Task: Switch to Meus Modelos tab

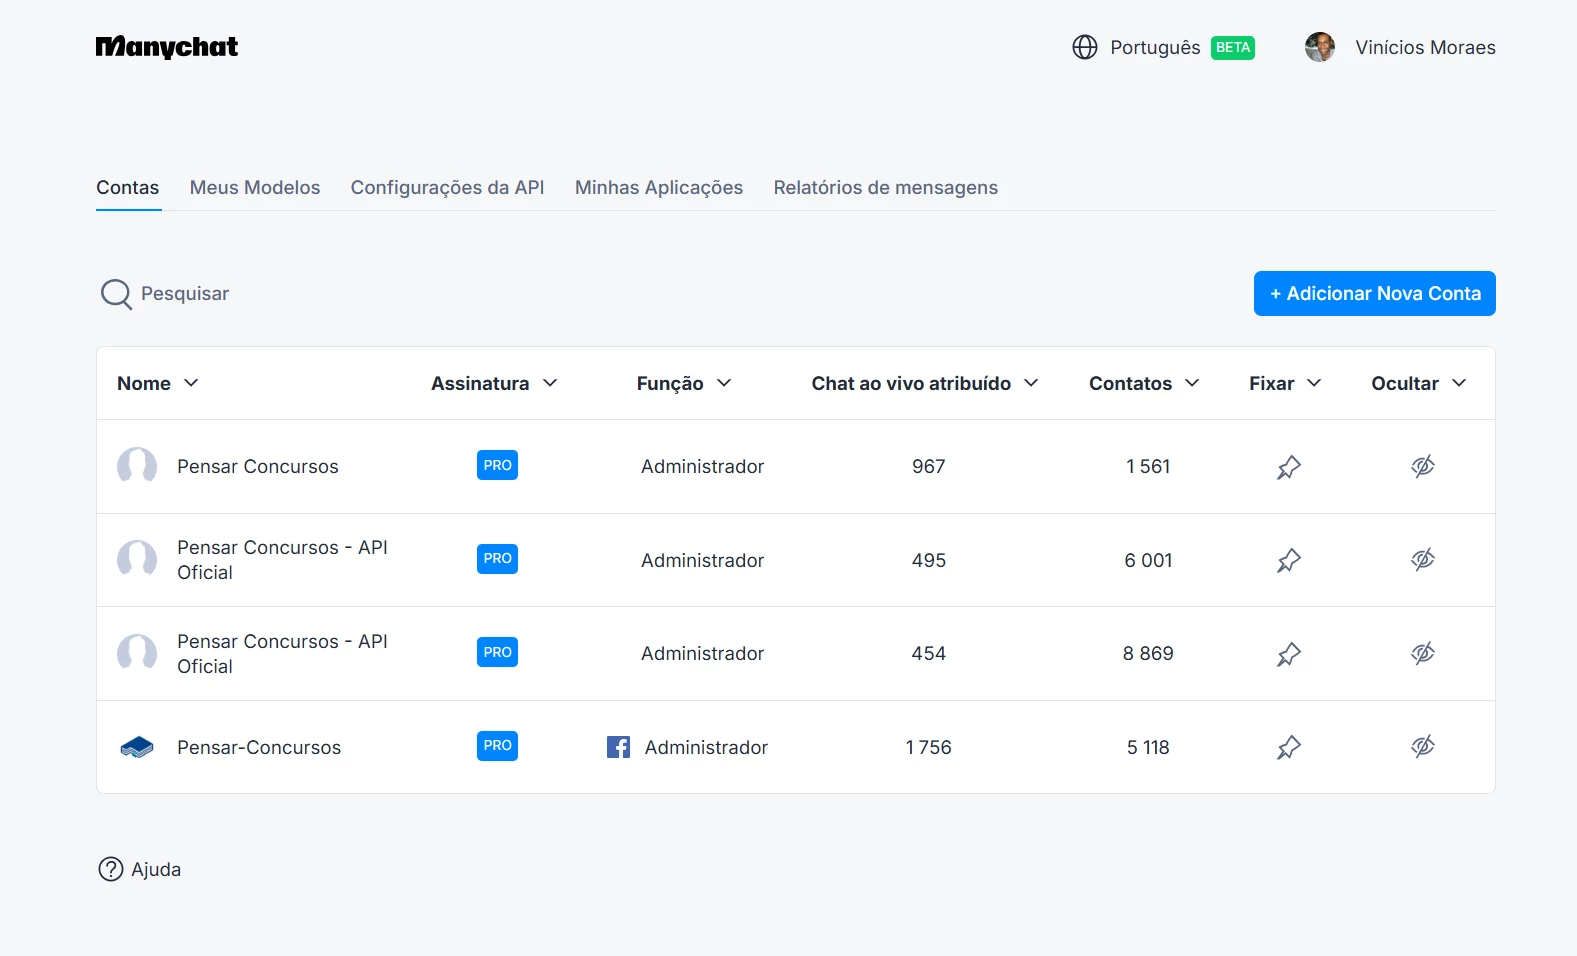Action: [255, 188]
